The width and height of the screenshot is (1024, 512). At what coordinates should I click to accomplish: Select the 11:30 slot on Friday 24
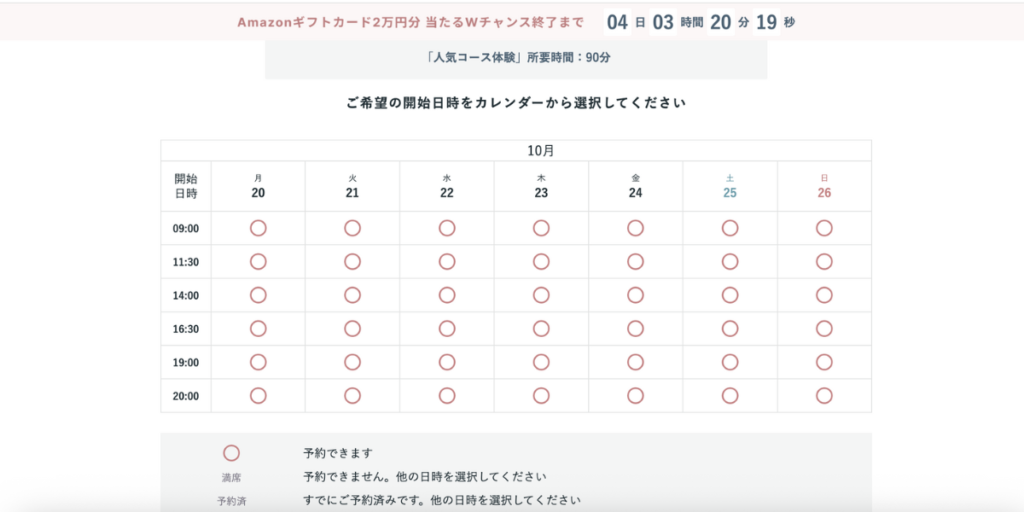[x=636, y=262]
